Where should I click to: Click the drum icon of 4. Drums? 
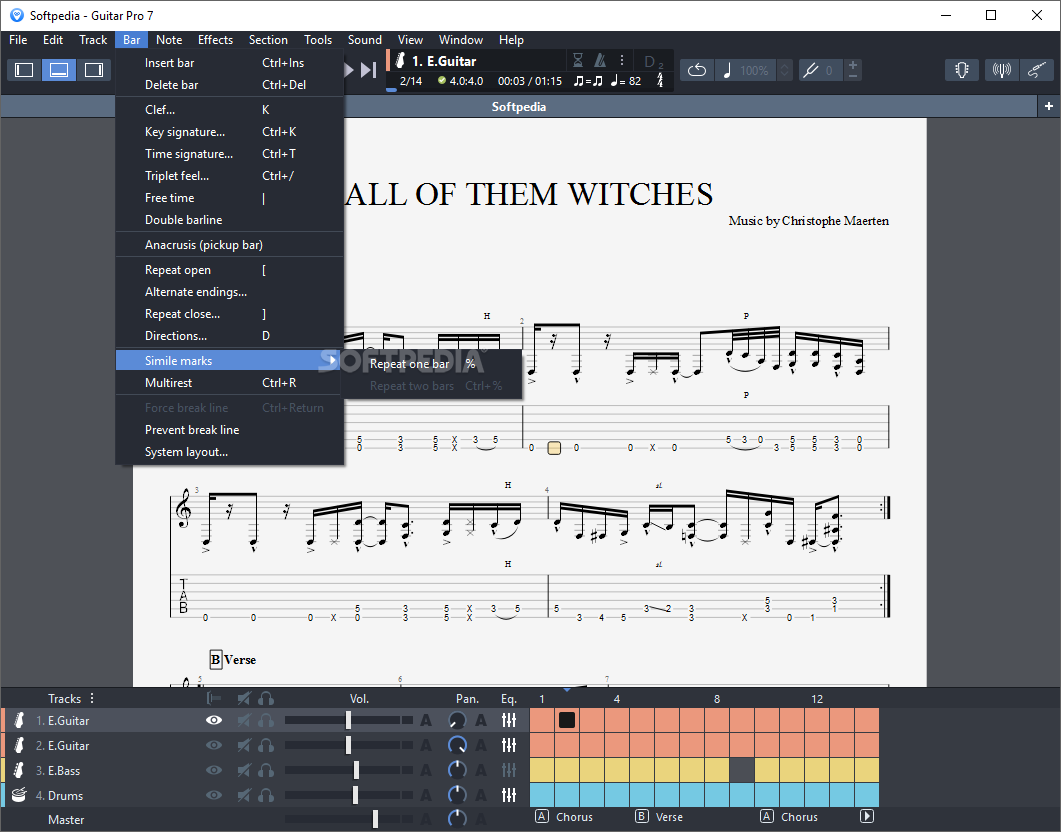pos(19,795)
